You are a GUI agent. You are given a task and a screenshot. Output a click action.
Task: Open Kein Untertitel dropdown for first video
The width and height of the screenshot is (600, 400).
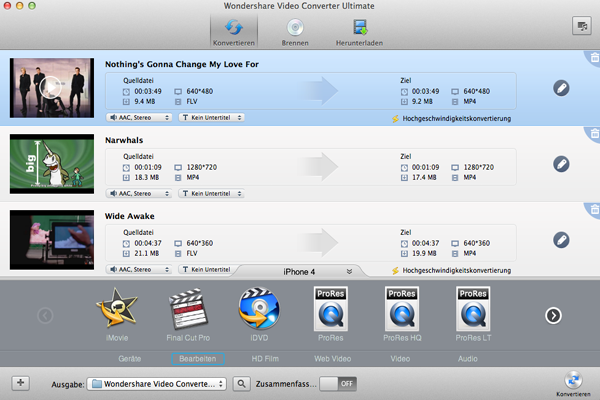[212, 118]
